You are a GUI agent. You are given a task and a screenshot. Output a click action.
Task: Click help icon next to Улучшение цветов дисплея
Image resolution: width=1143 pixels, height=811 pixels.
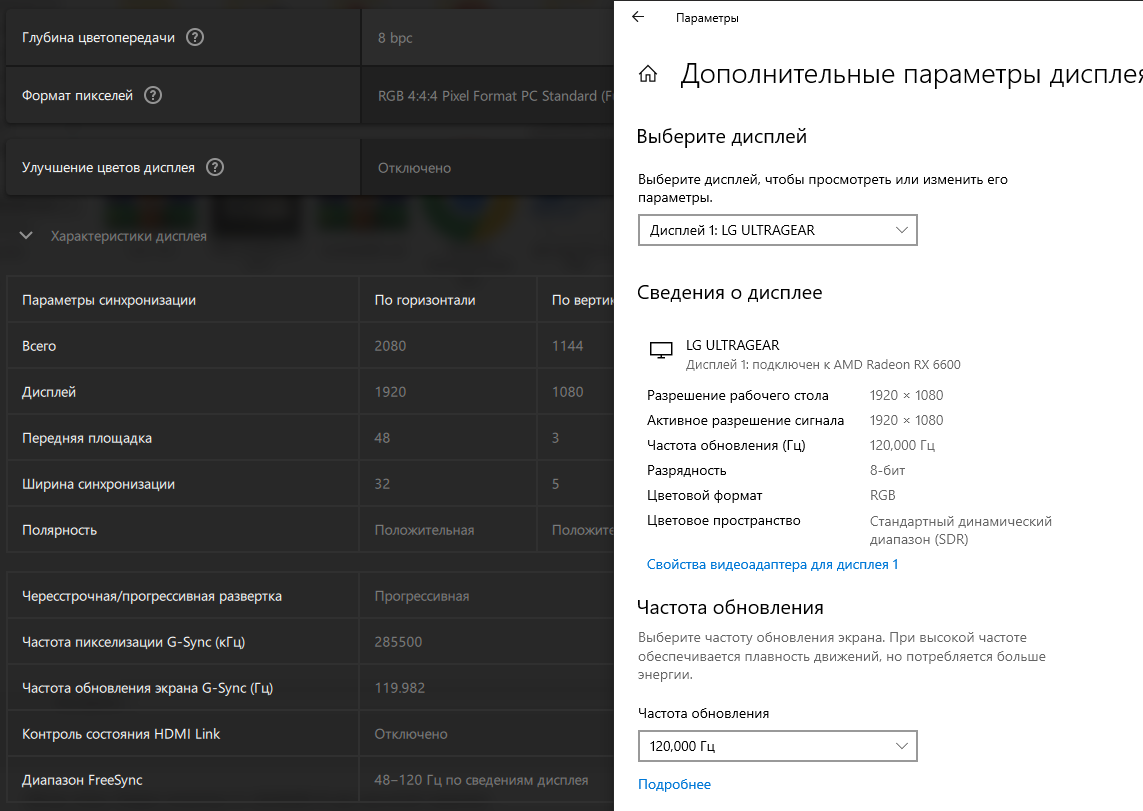click(214, 168)
